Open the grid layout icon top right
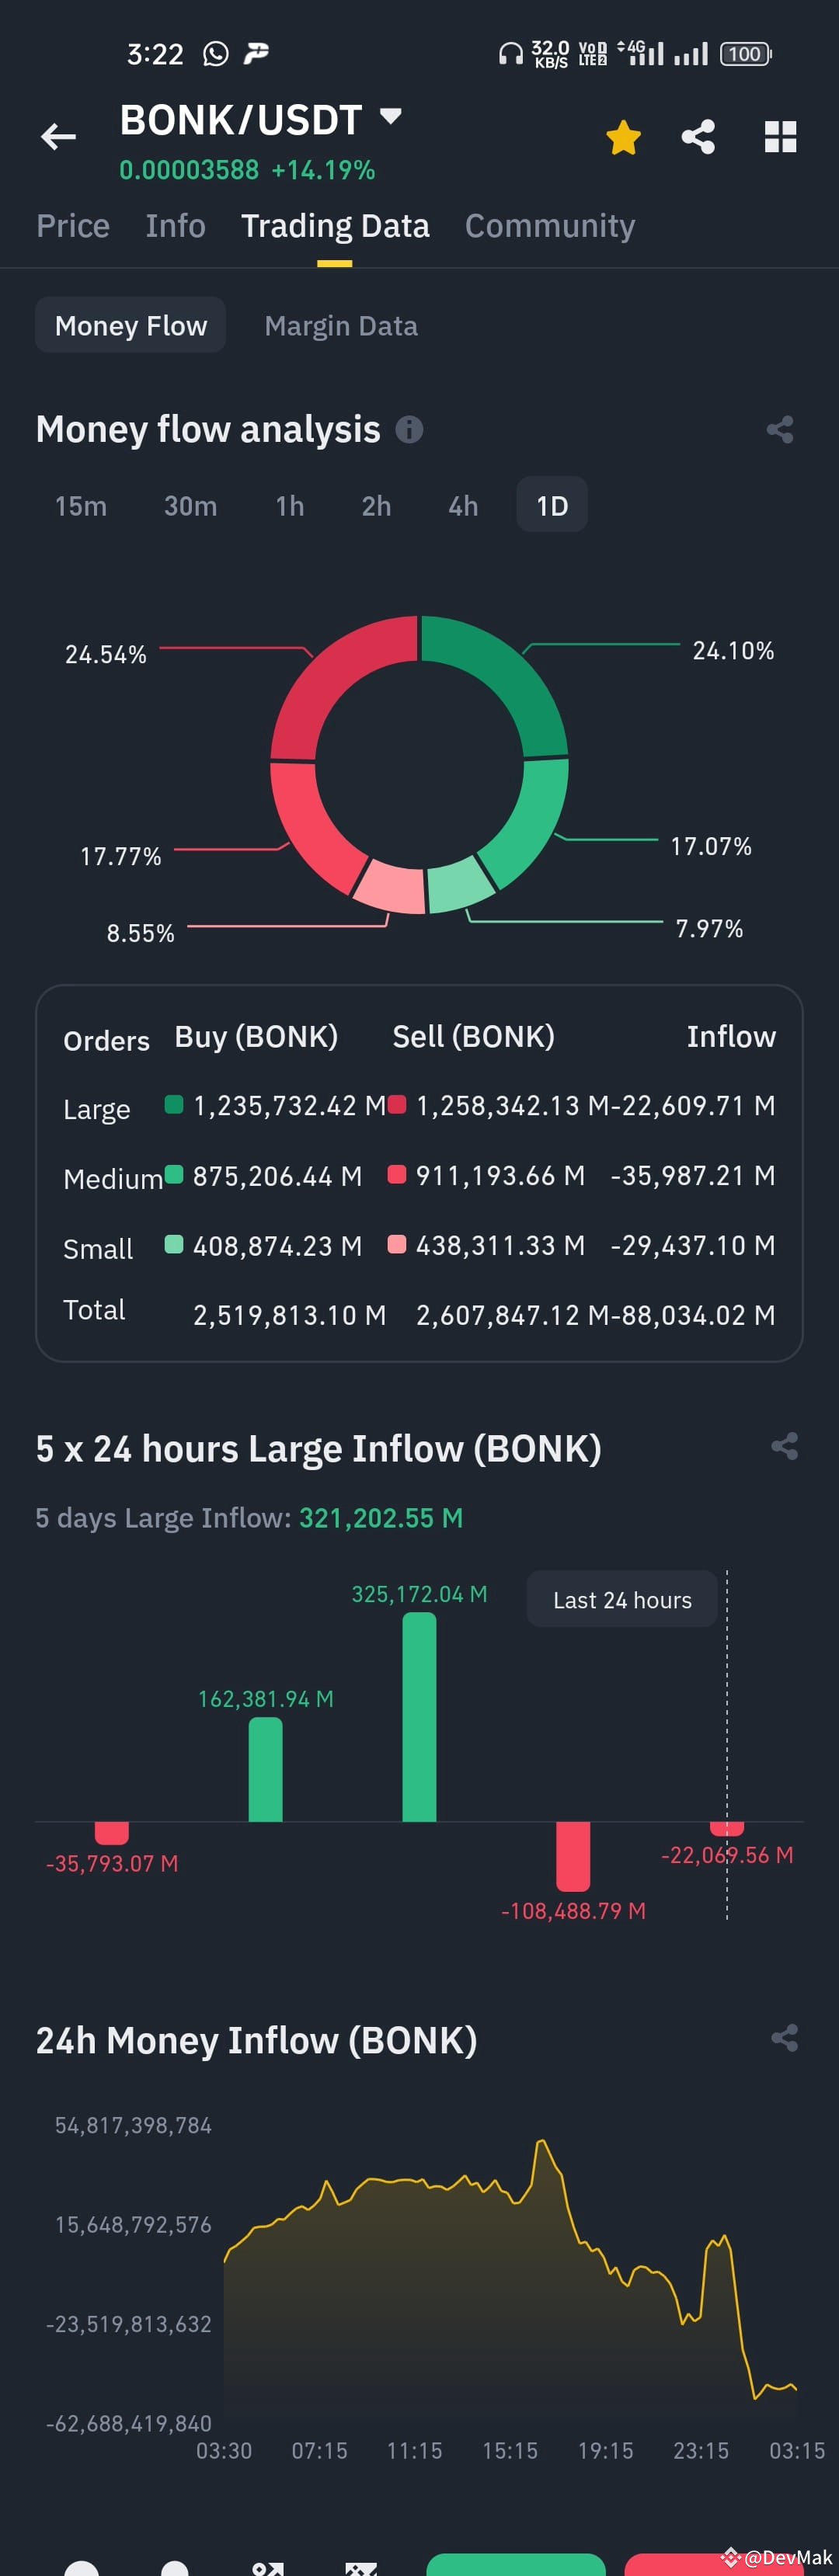Image resolution: width=839 pixels, height=2576 pixels. point(781,137)
